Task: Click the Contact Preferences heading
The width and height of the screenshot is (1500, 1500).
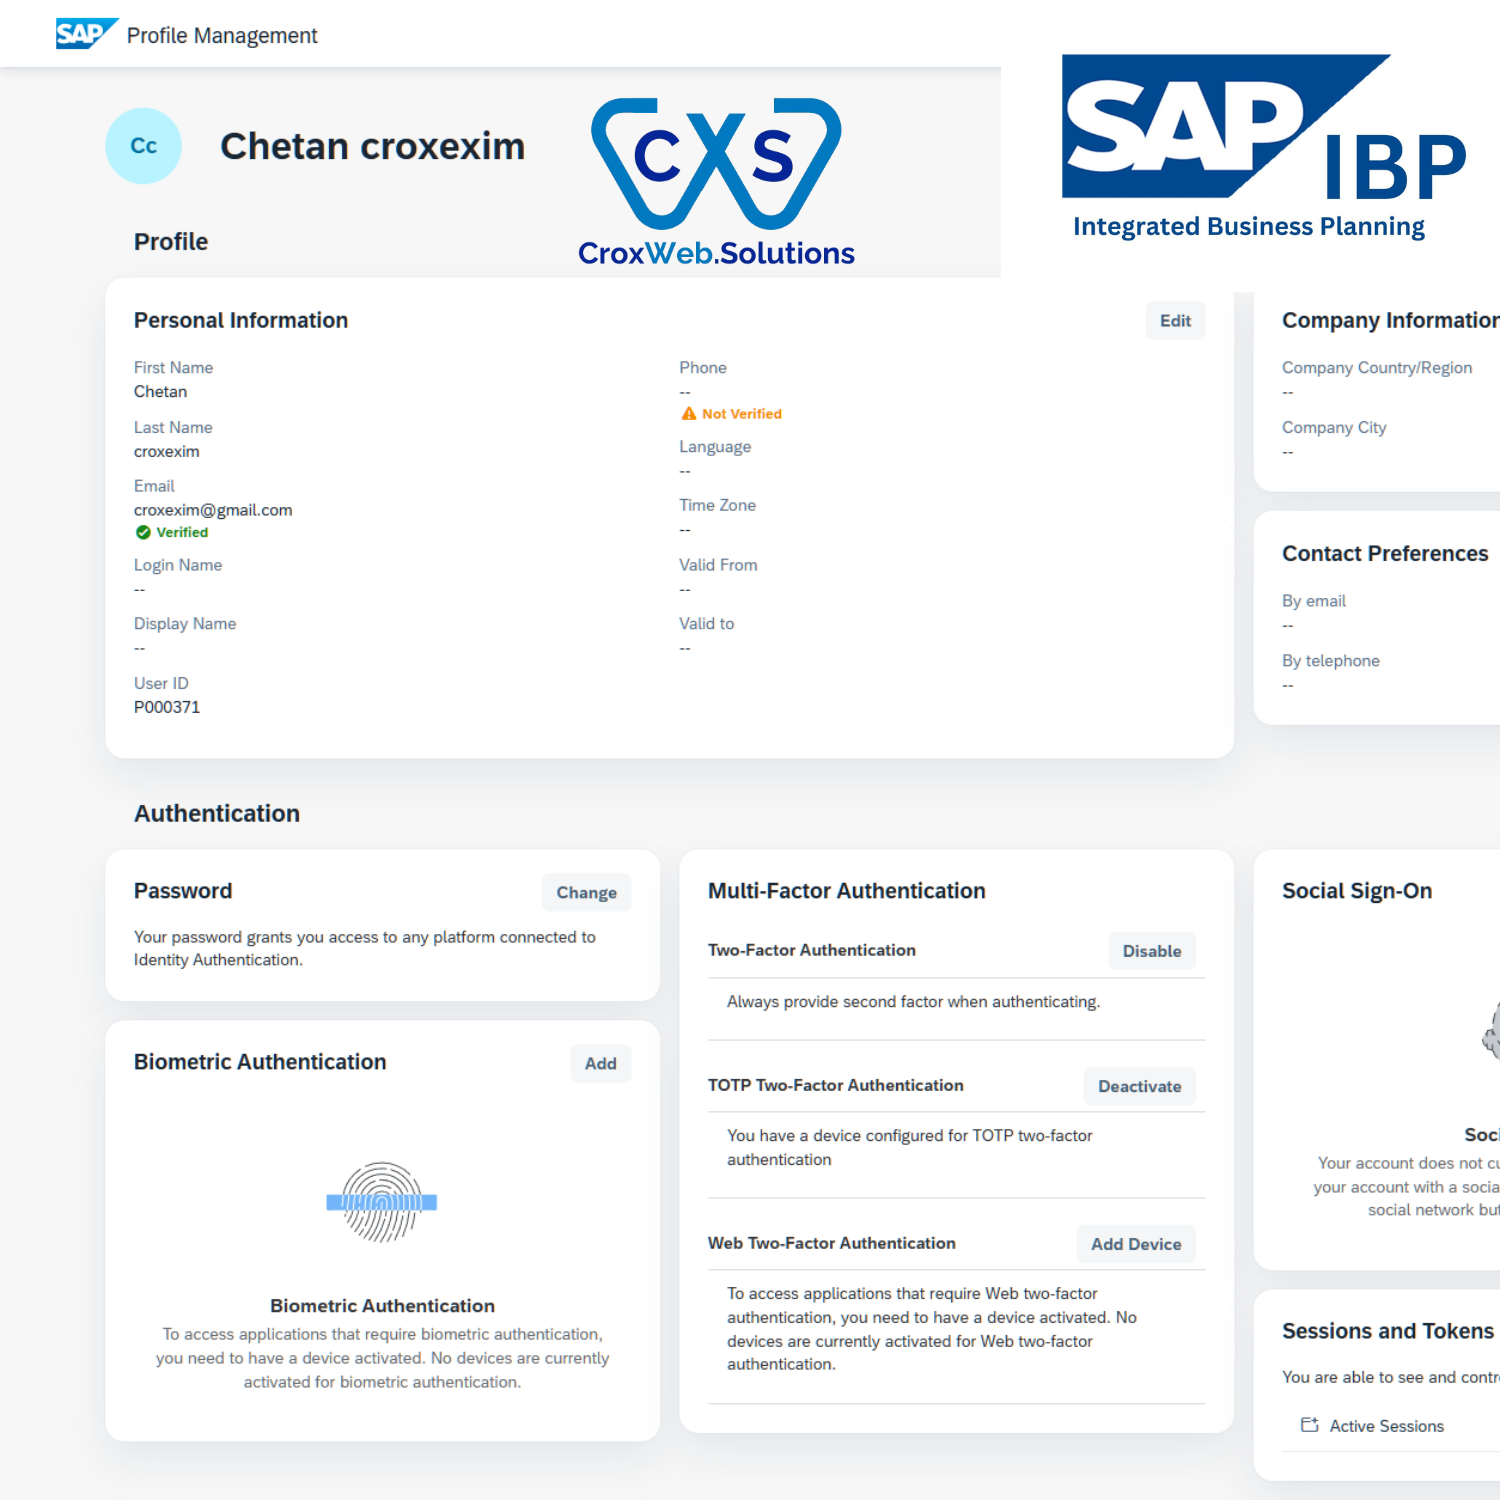Action: tap(1385, 554)
